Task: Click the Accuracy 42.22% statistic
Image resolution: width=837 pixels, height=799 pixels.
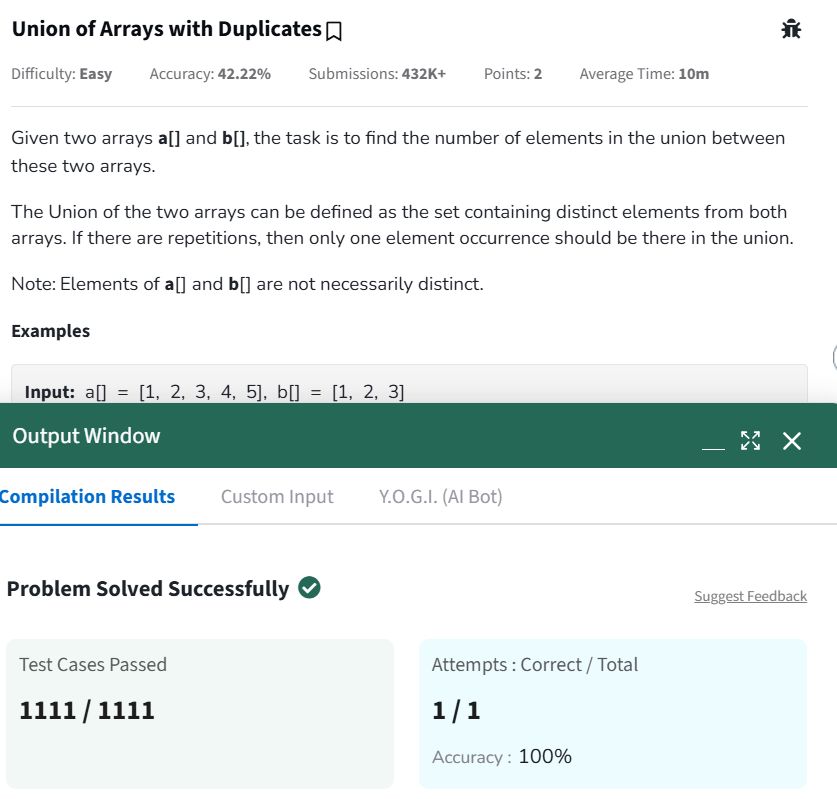Action: click(x=210, y=74)
